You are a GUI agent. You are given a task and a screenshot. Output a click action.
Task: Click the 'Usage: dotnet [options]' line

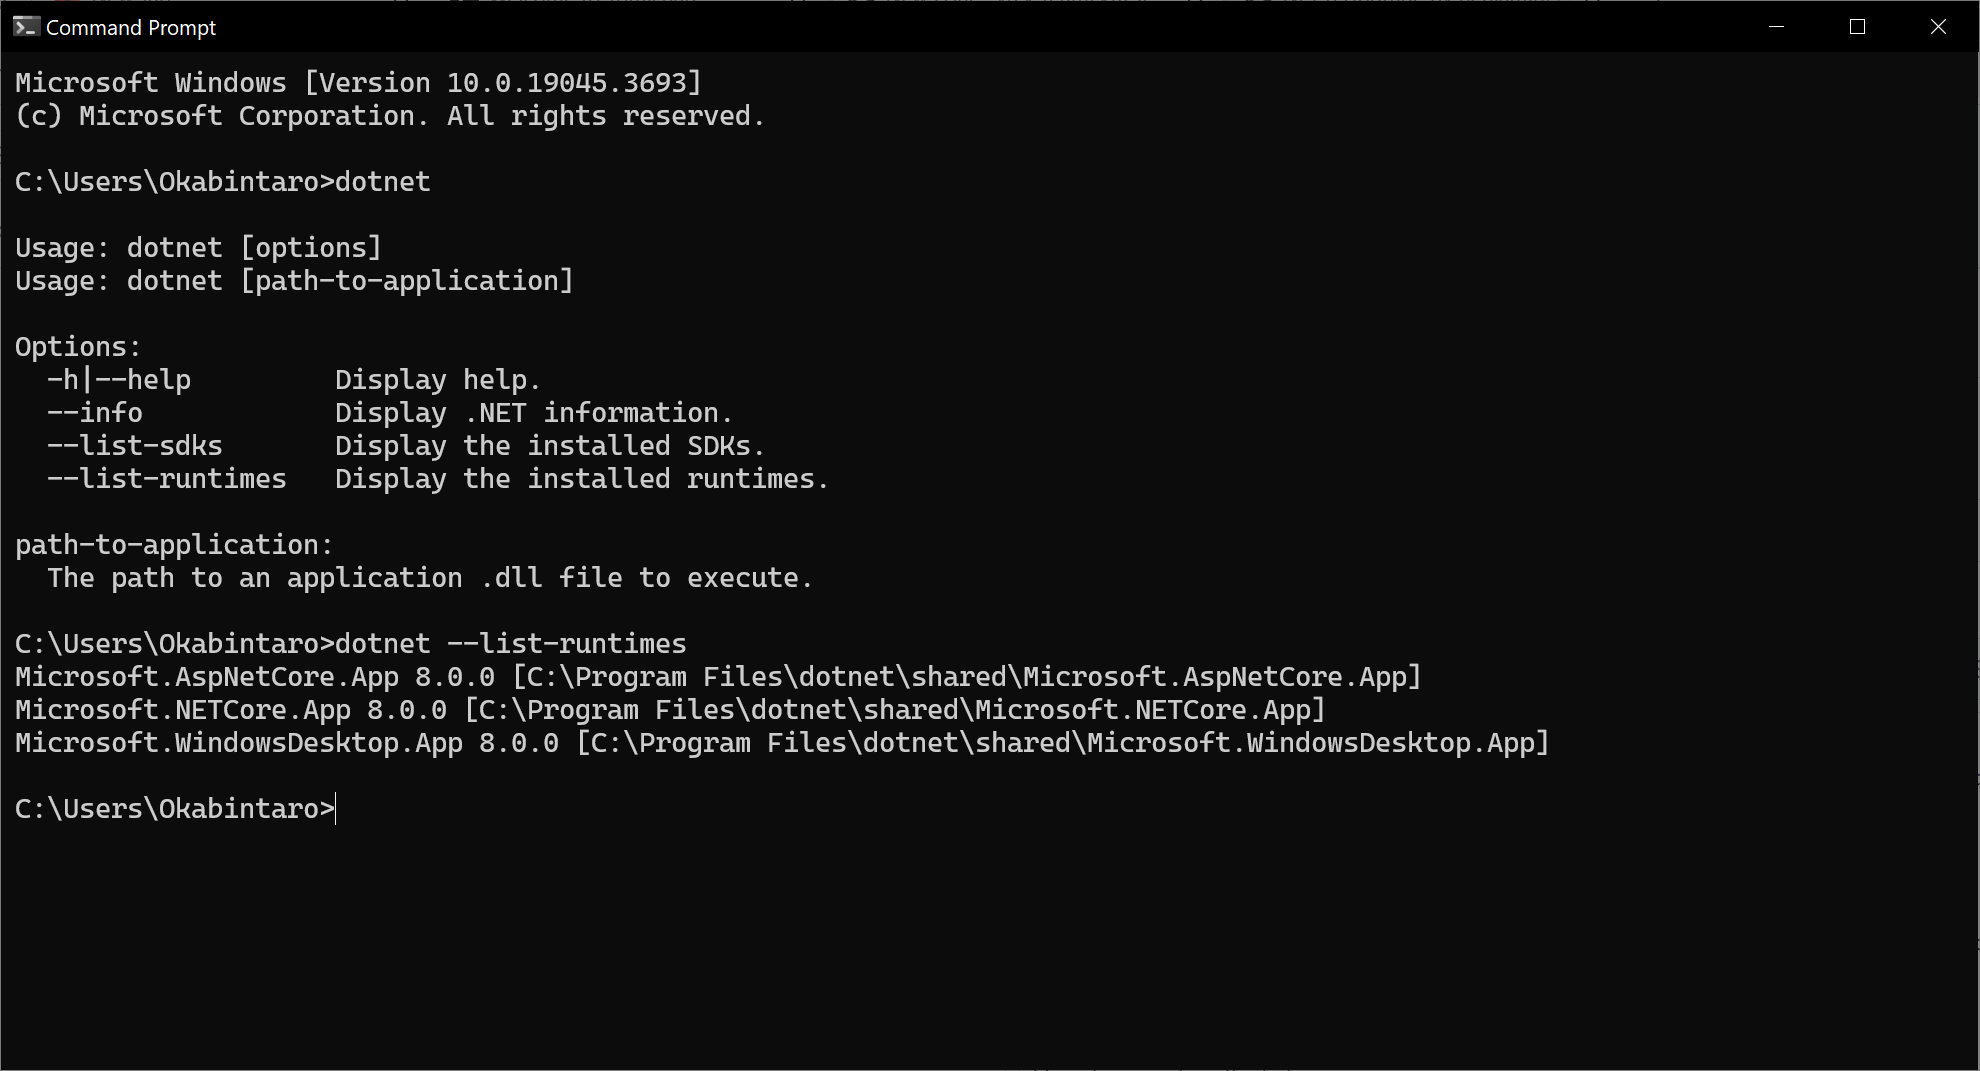pos(197,247)
